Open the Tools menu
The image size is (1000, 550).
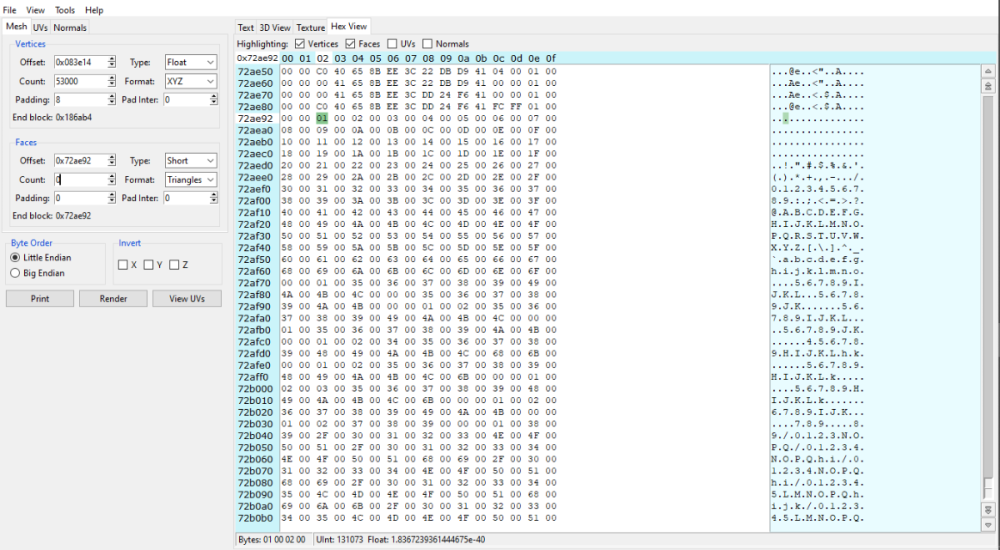(65, 10)
